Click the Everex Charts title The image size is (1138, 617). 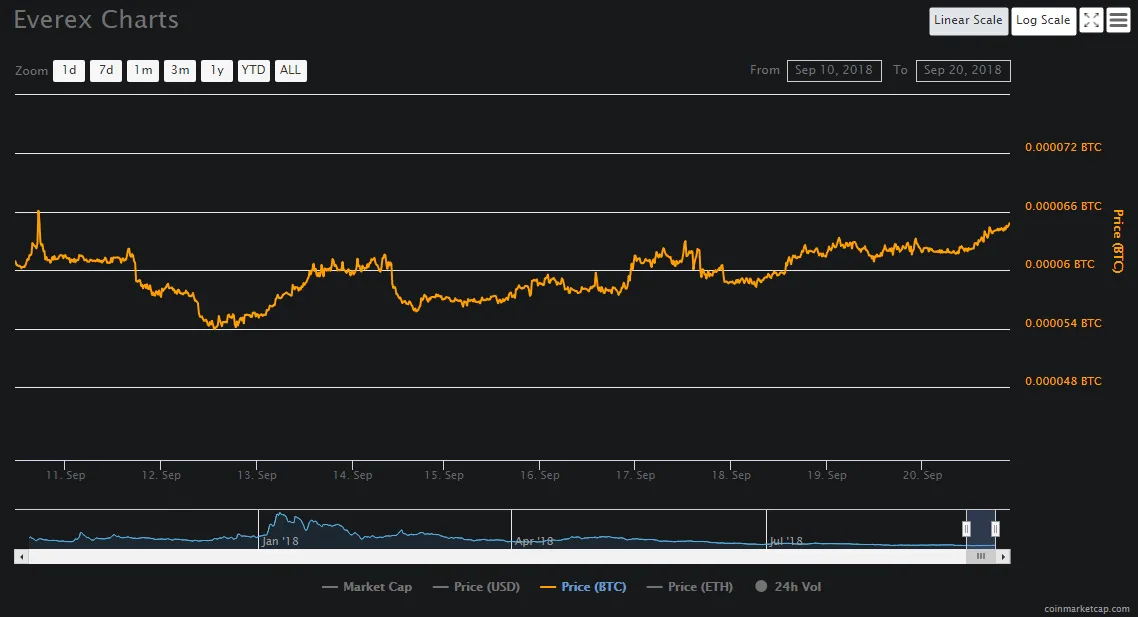click(96, 20)
